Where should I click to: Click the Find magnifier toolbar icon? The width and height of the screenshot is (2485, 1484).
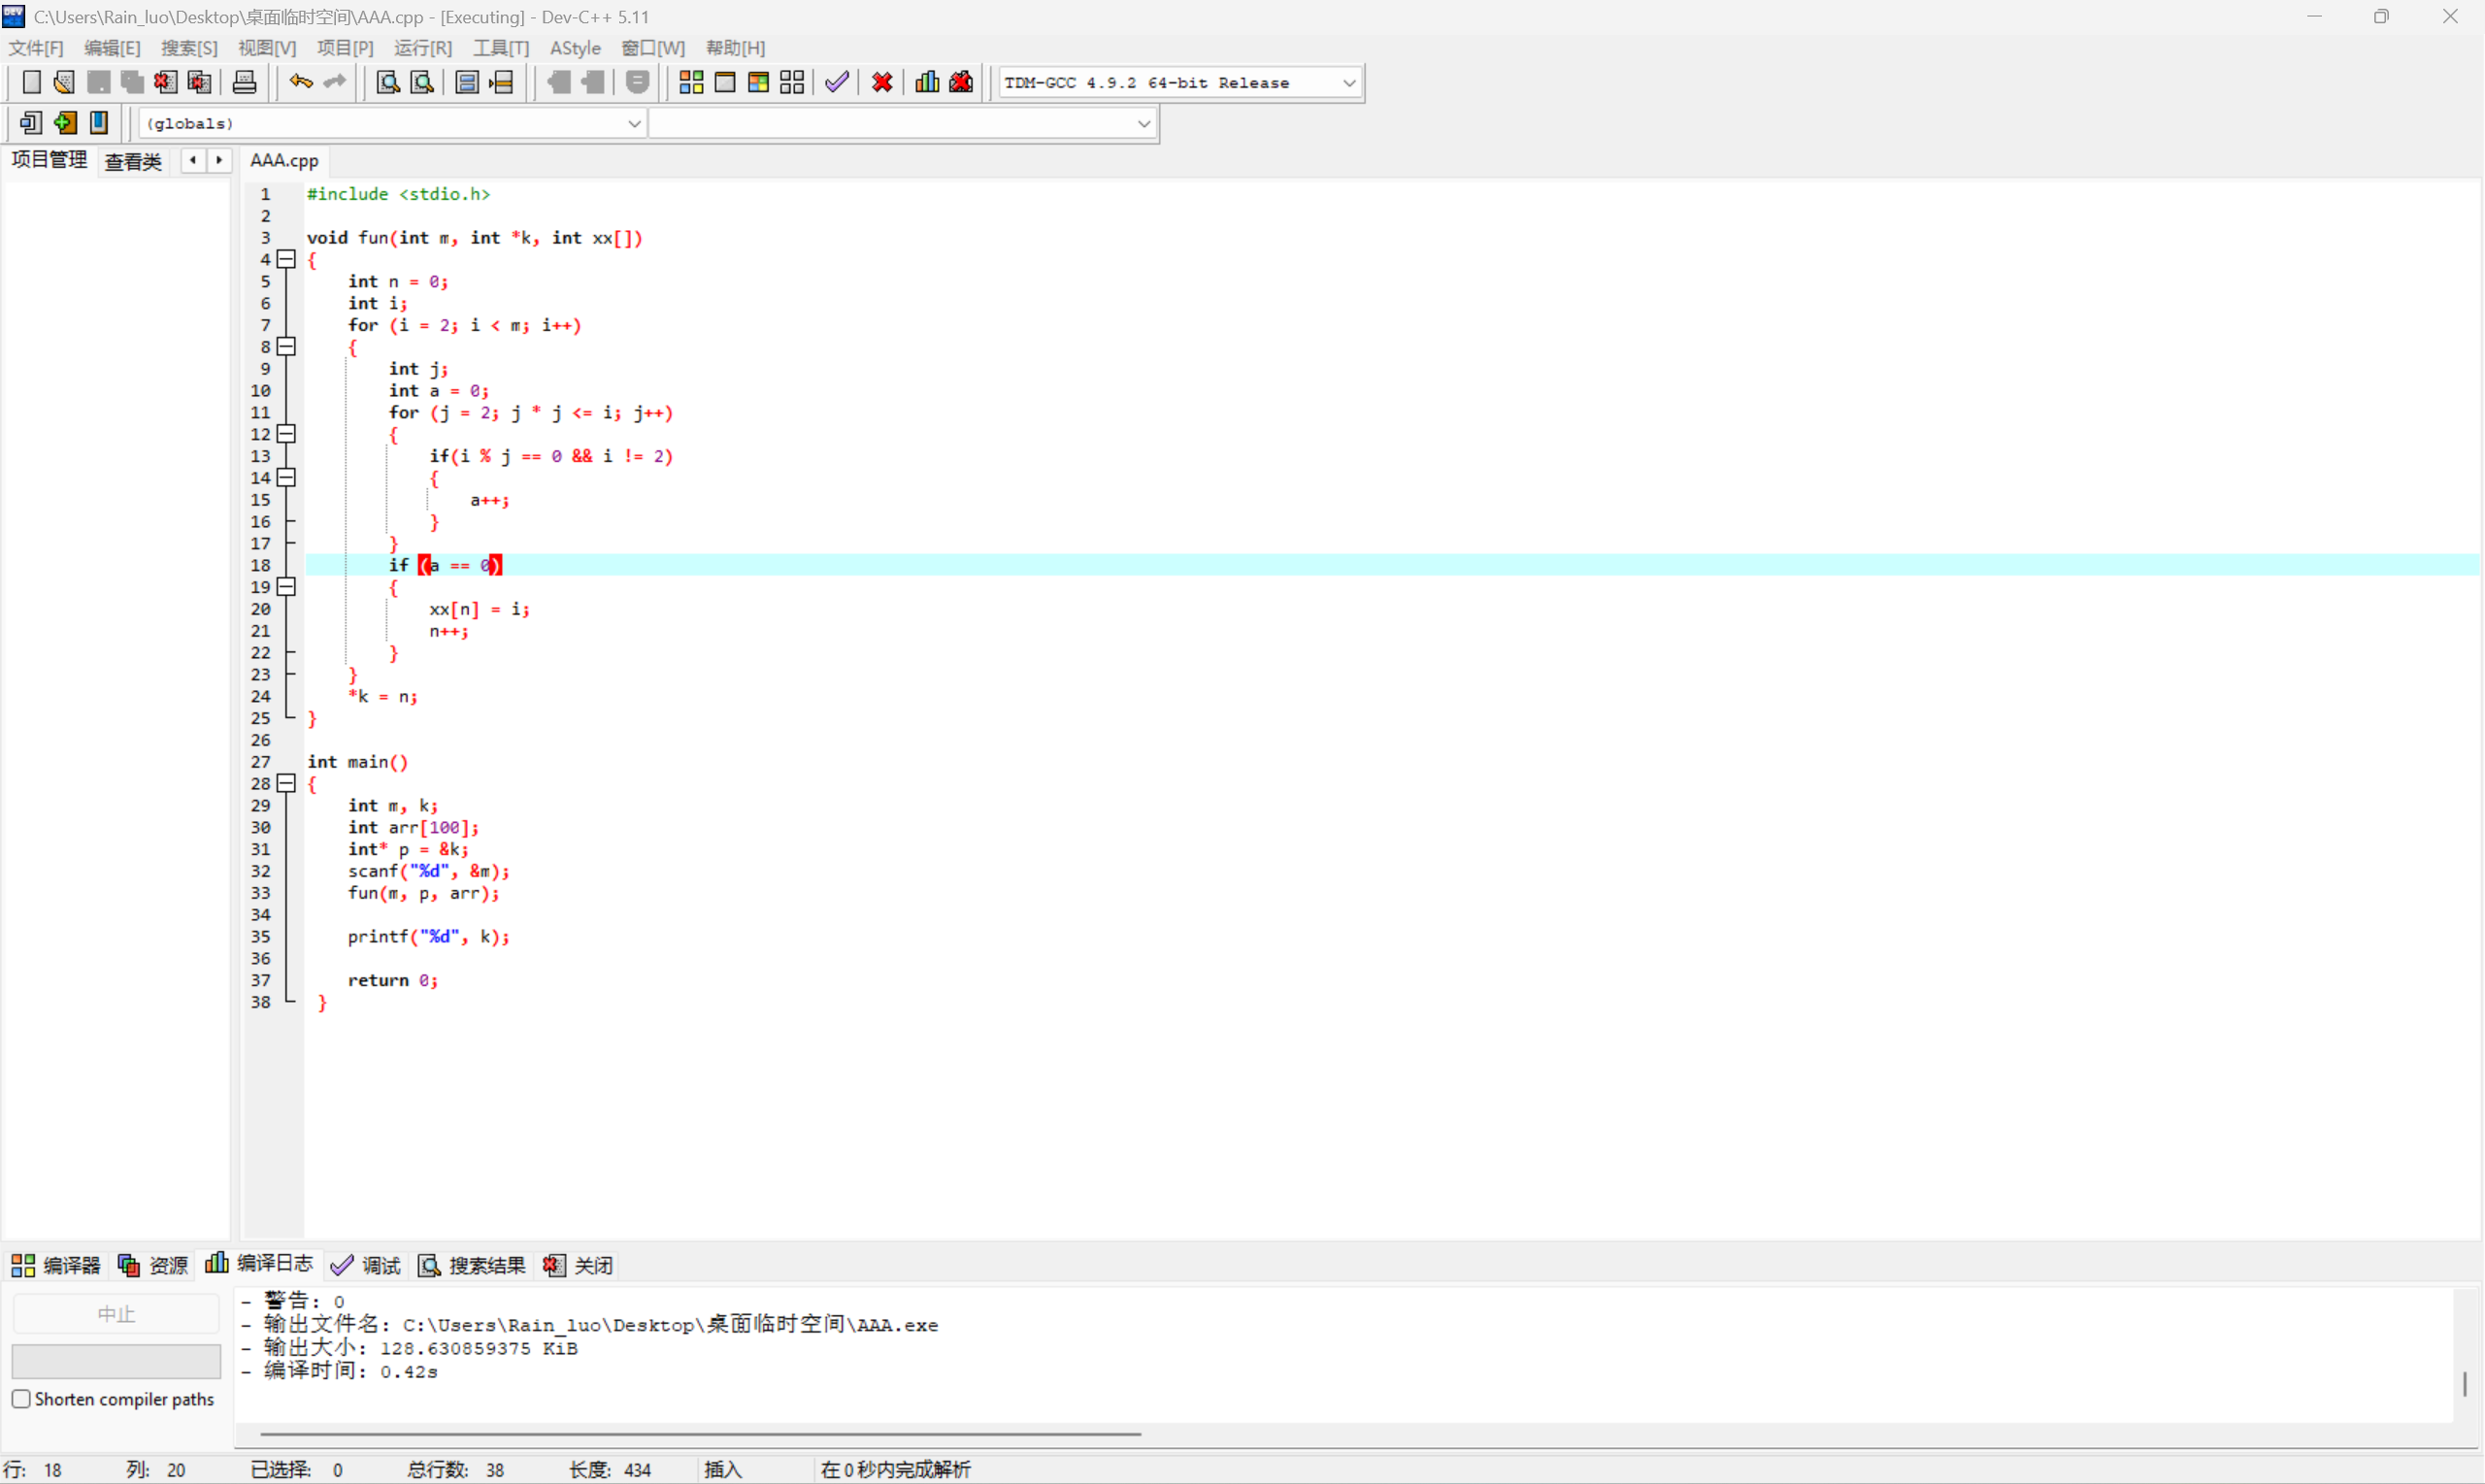(388, 82)
